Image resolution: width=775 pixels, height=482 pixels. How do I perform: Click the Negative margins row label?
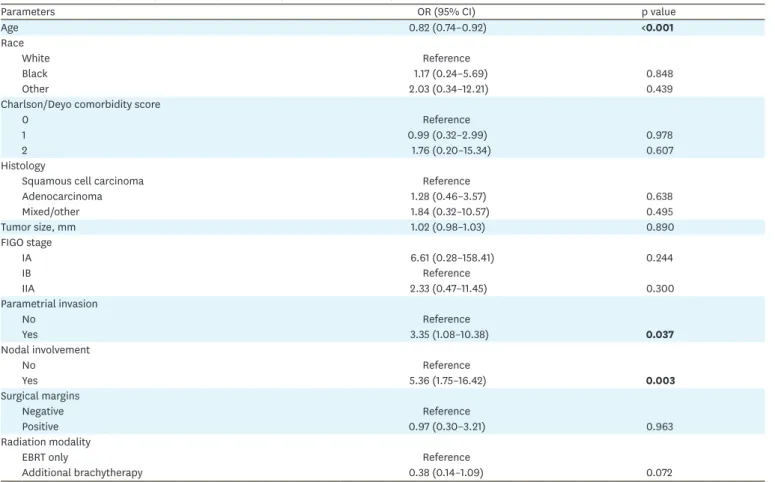point(43,411)
